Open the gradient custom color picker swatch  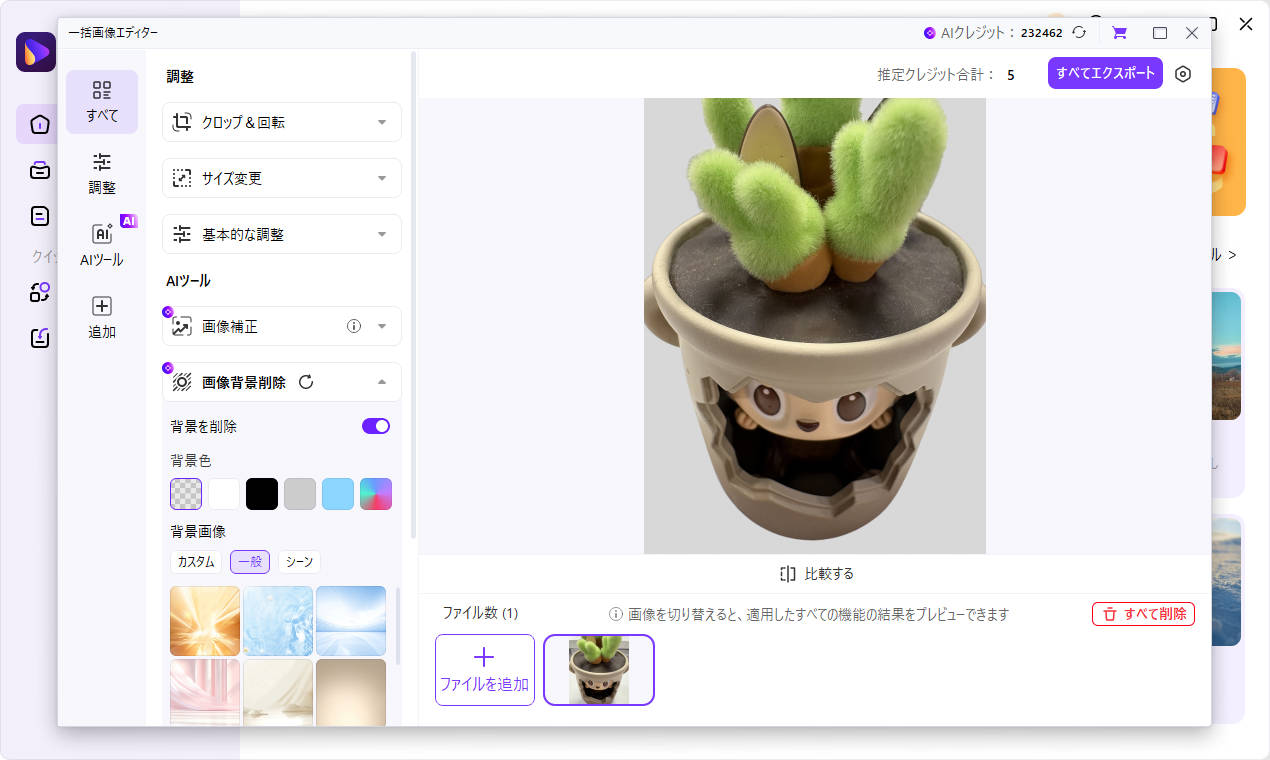pyautogui.click(x=376, y=494)
